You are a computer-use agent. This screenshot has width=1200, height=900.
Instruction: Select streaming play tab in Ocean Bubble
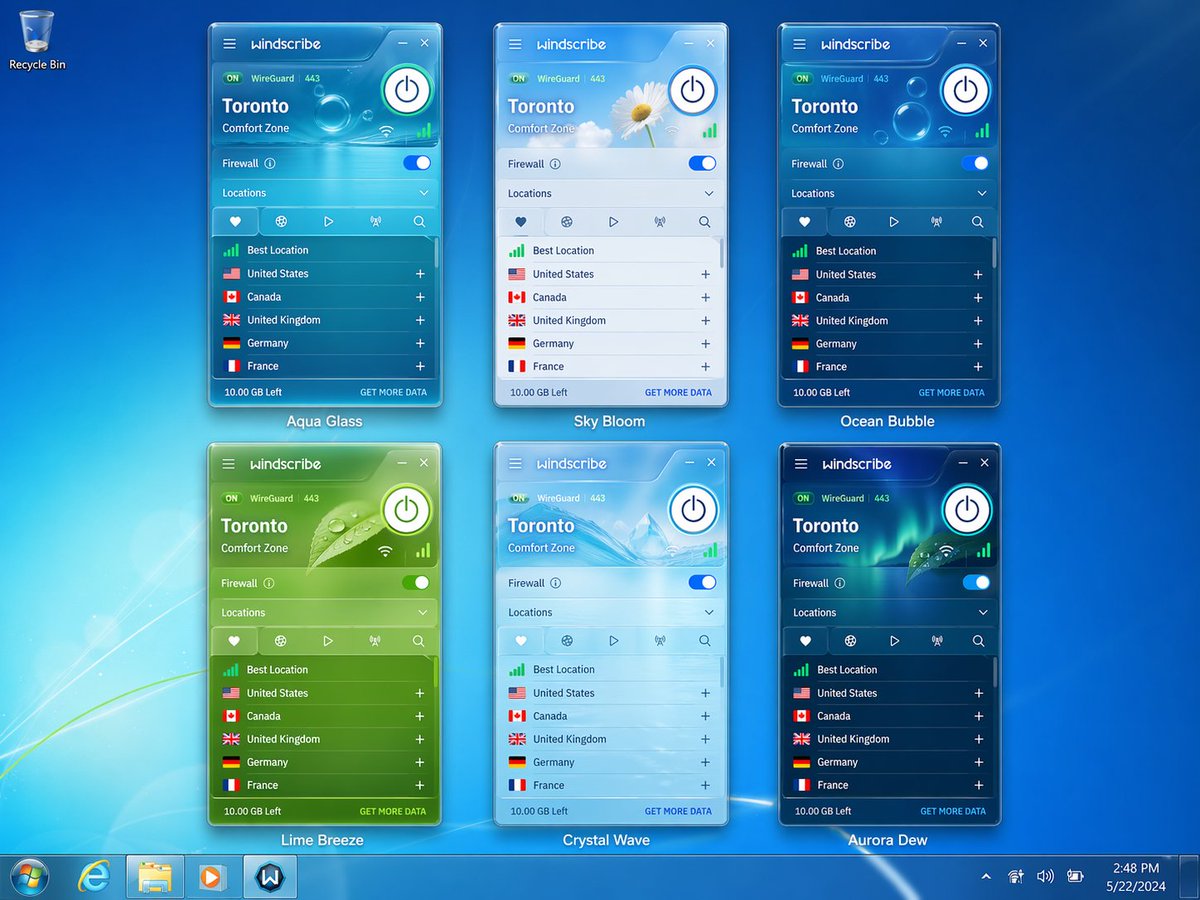point(894,222)
